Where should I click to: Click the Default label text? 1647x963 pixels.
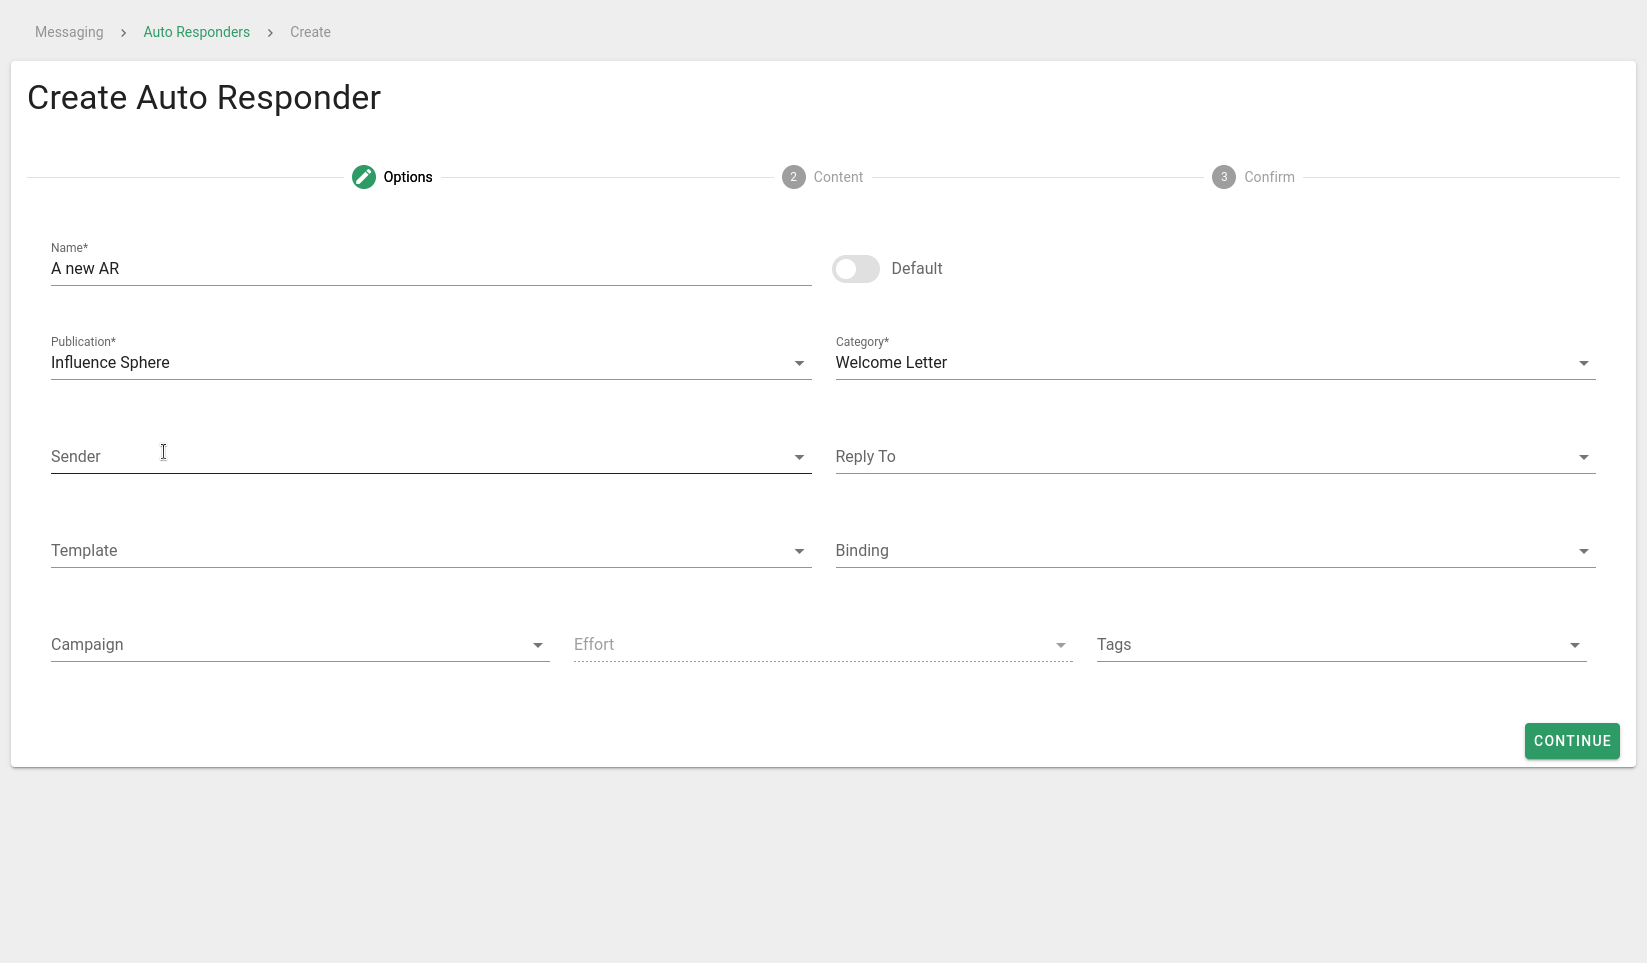click(x=917, y=268)
